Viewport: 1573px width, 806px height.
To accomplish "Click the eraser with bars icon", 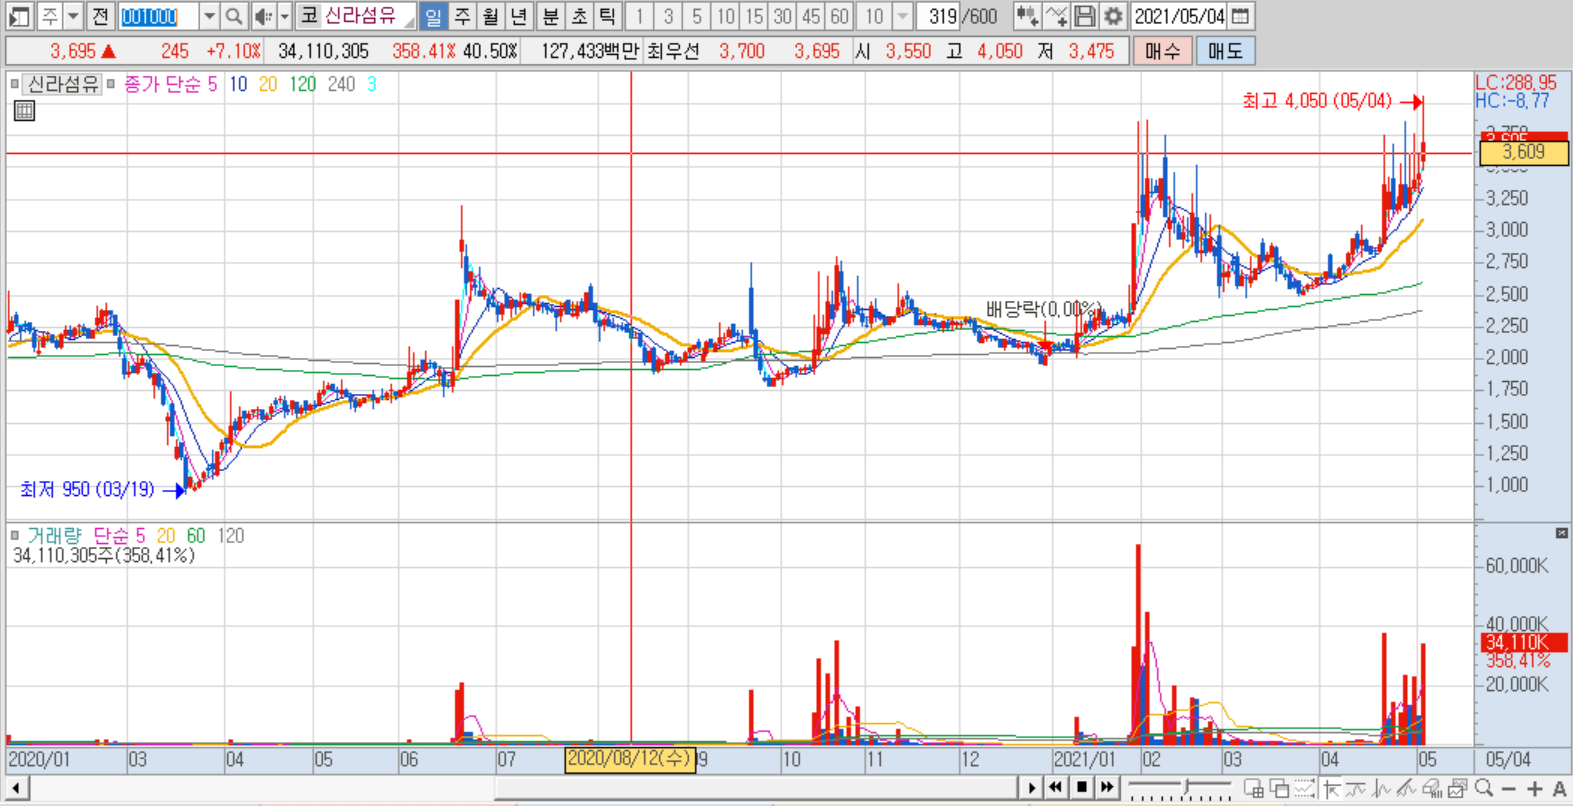I will point(1432,788).
